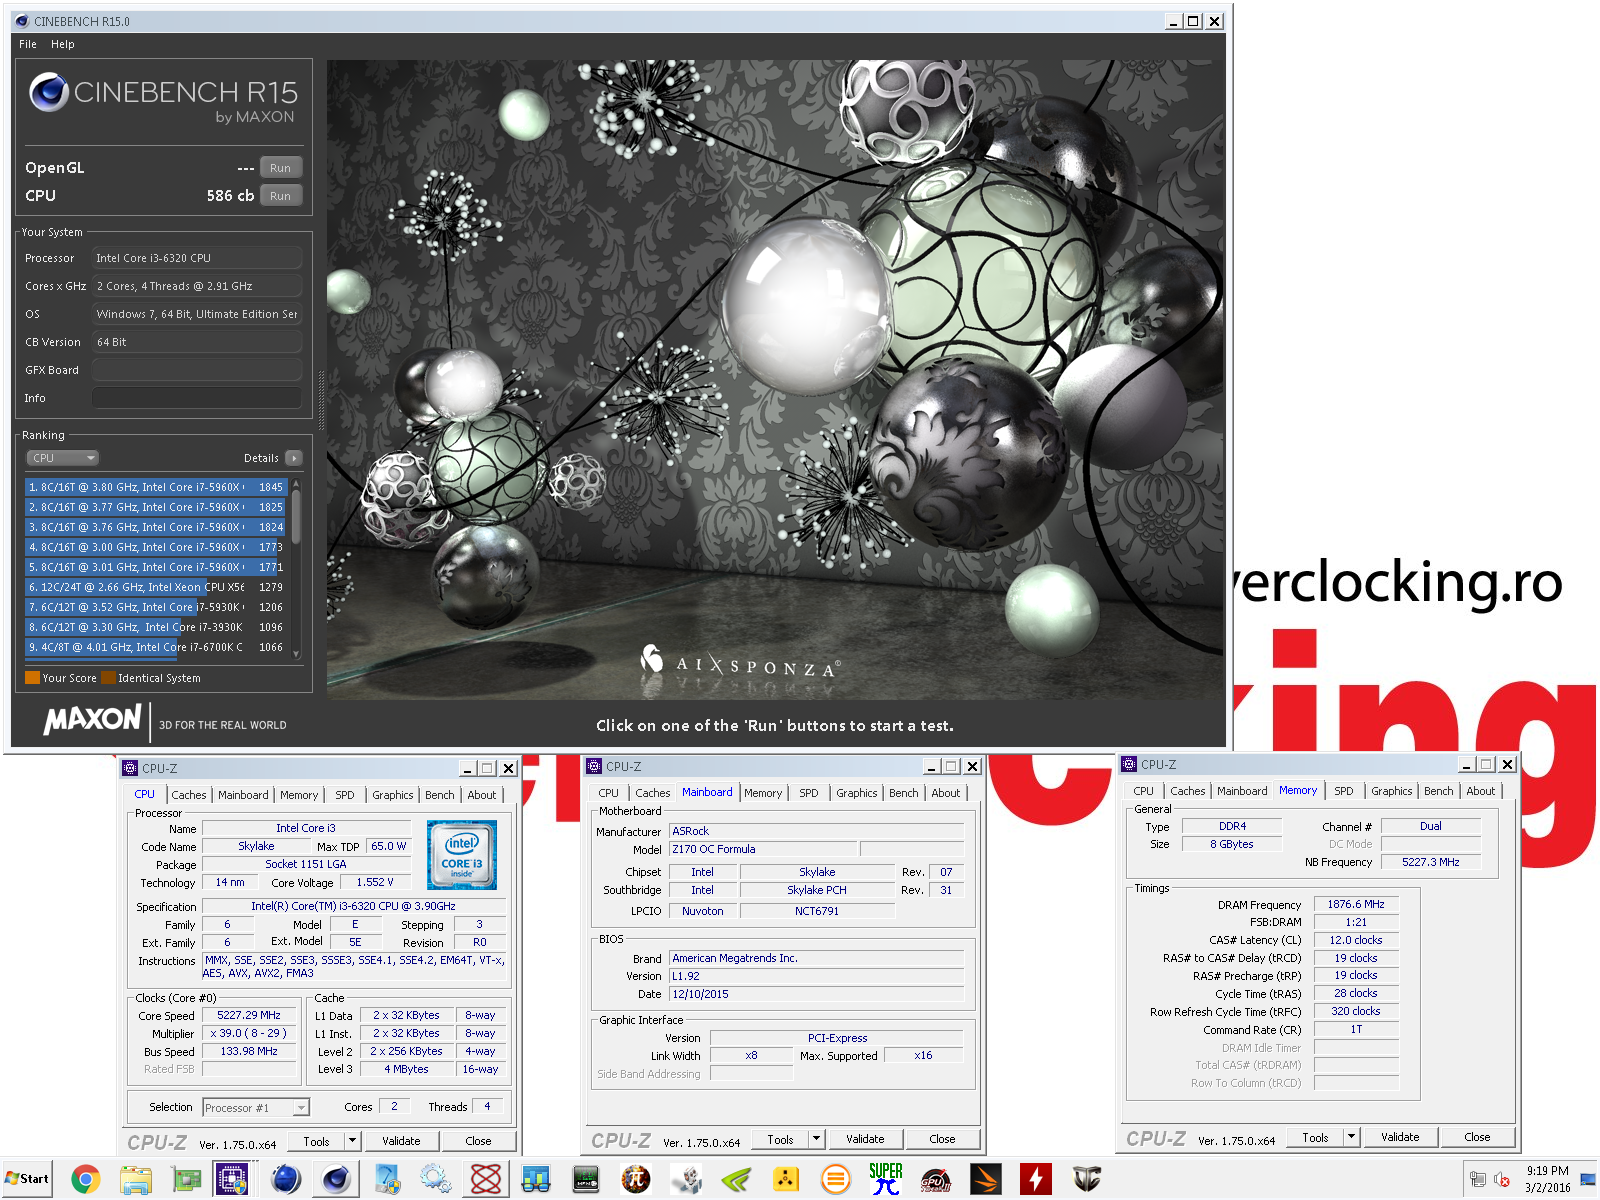Open Google Chrome from the taskbar
Viewport: 1600px width, 1200px height.
click(x=85, y=1180)
